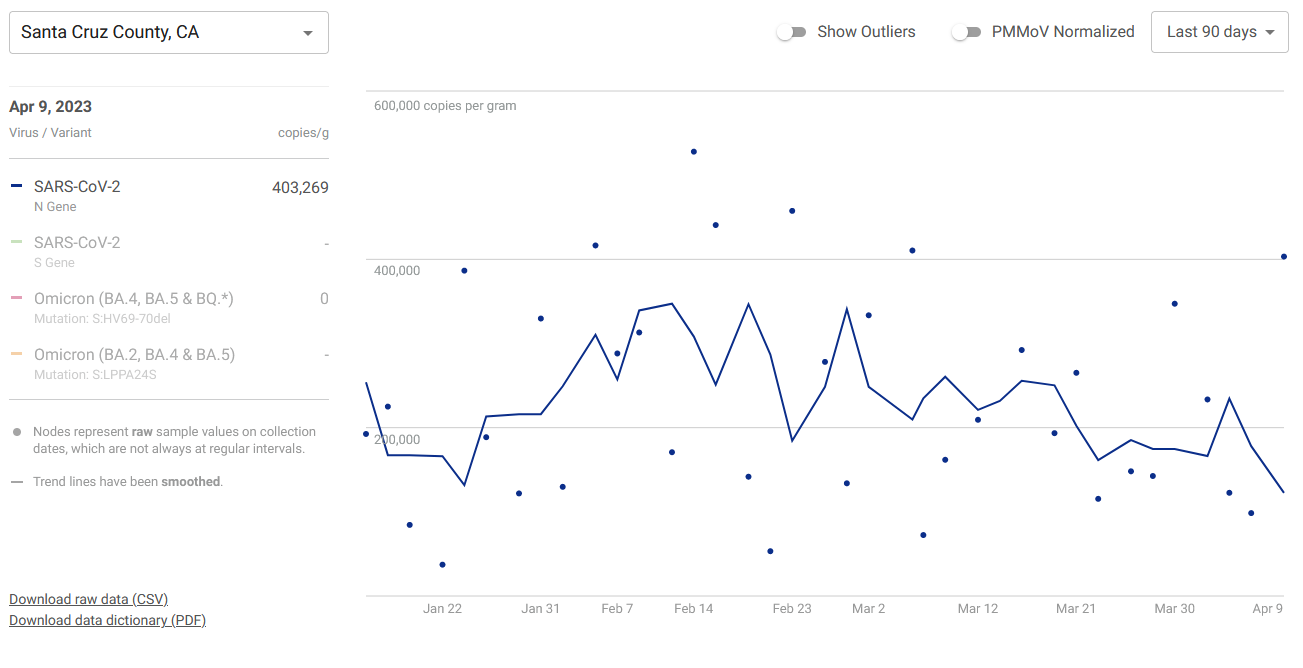
Task: Click the location dropdown arrow icon
Action: pos(307,34)
